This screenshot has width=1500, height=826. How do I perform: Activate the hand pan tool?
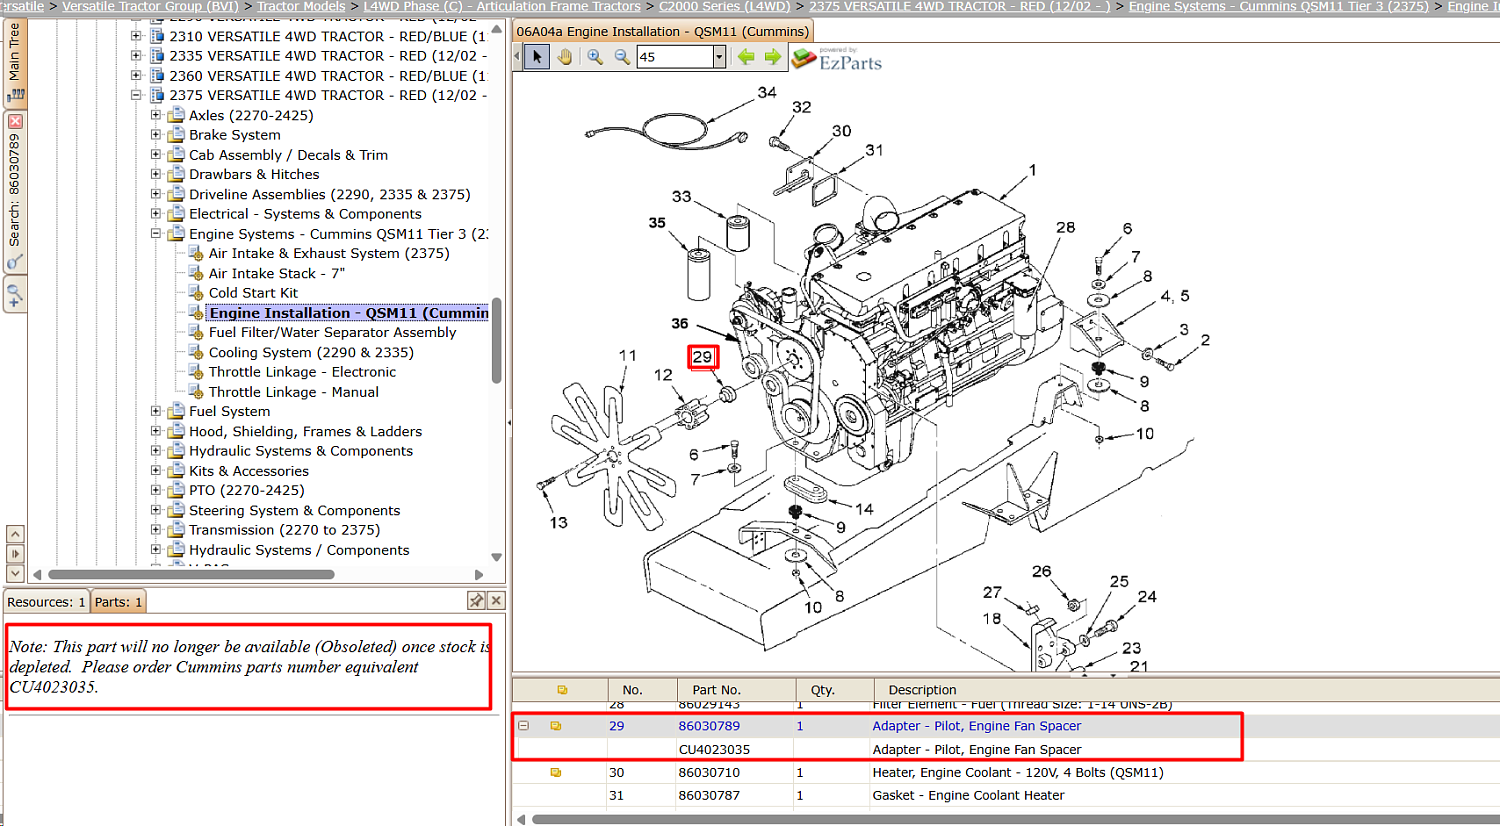tap(565, 57)
